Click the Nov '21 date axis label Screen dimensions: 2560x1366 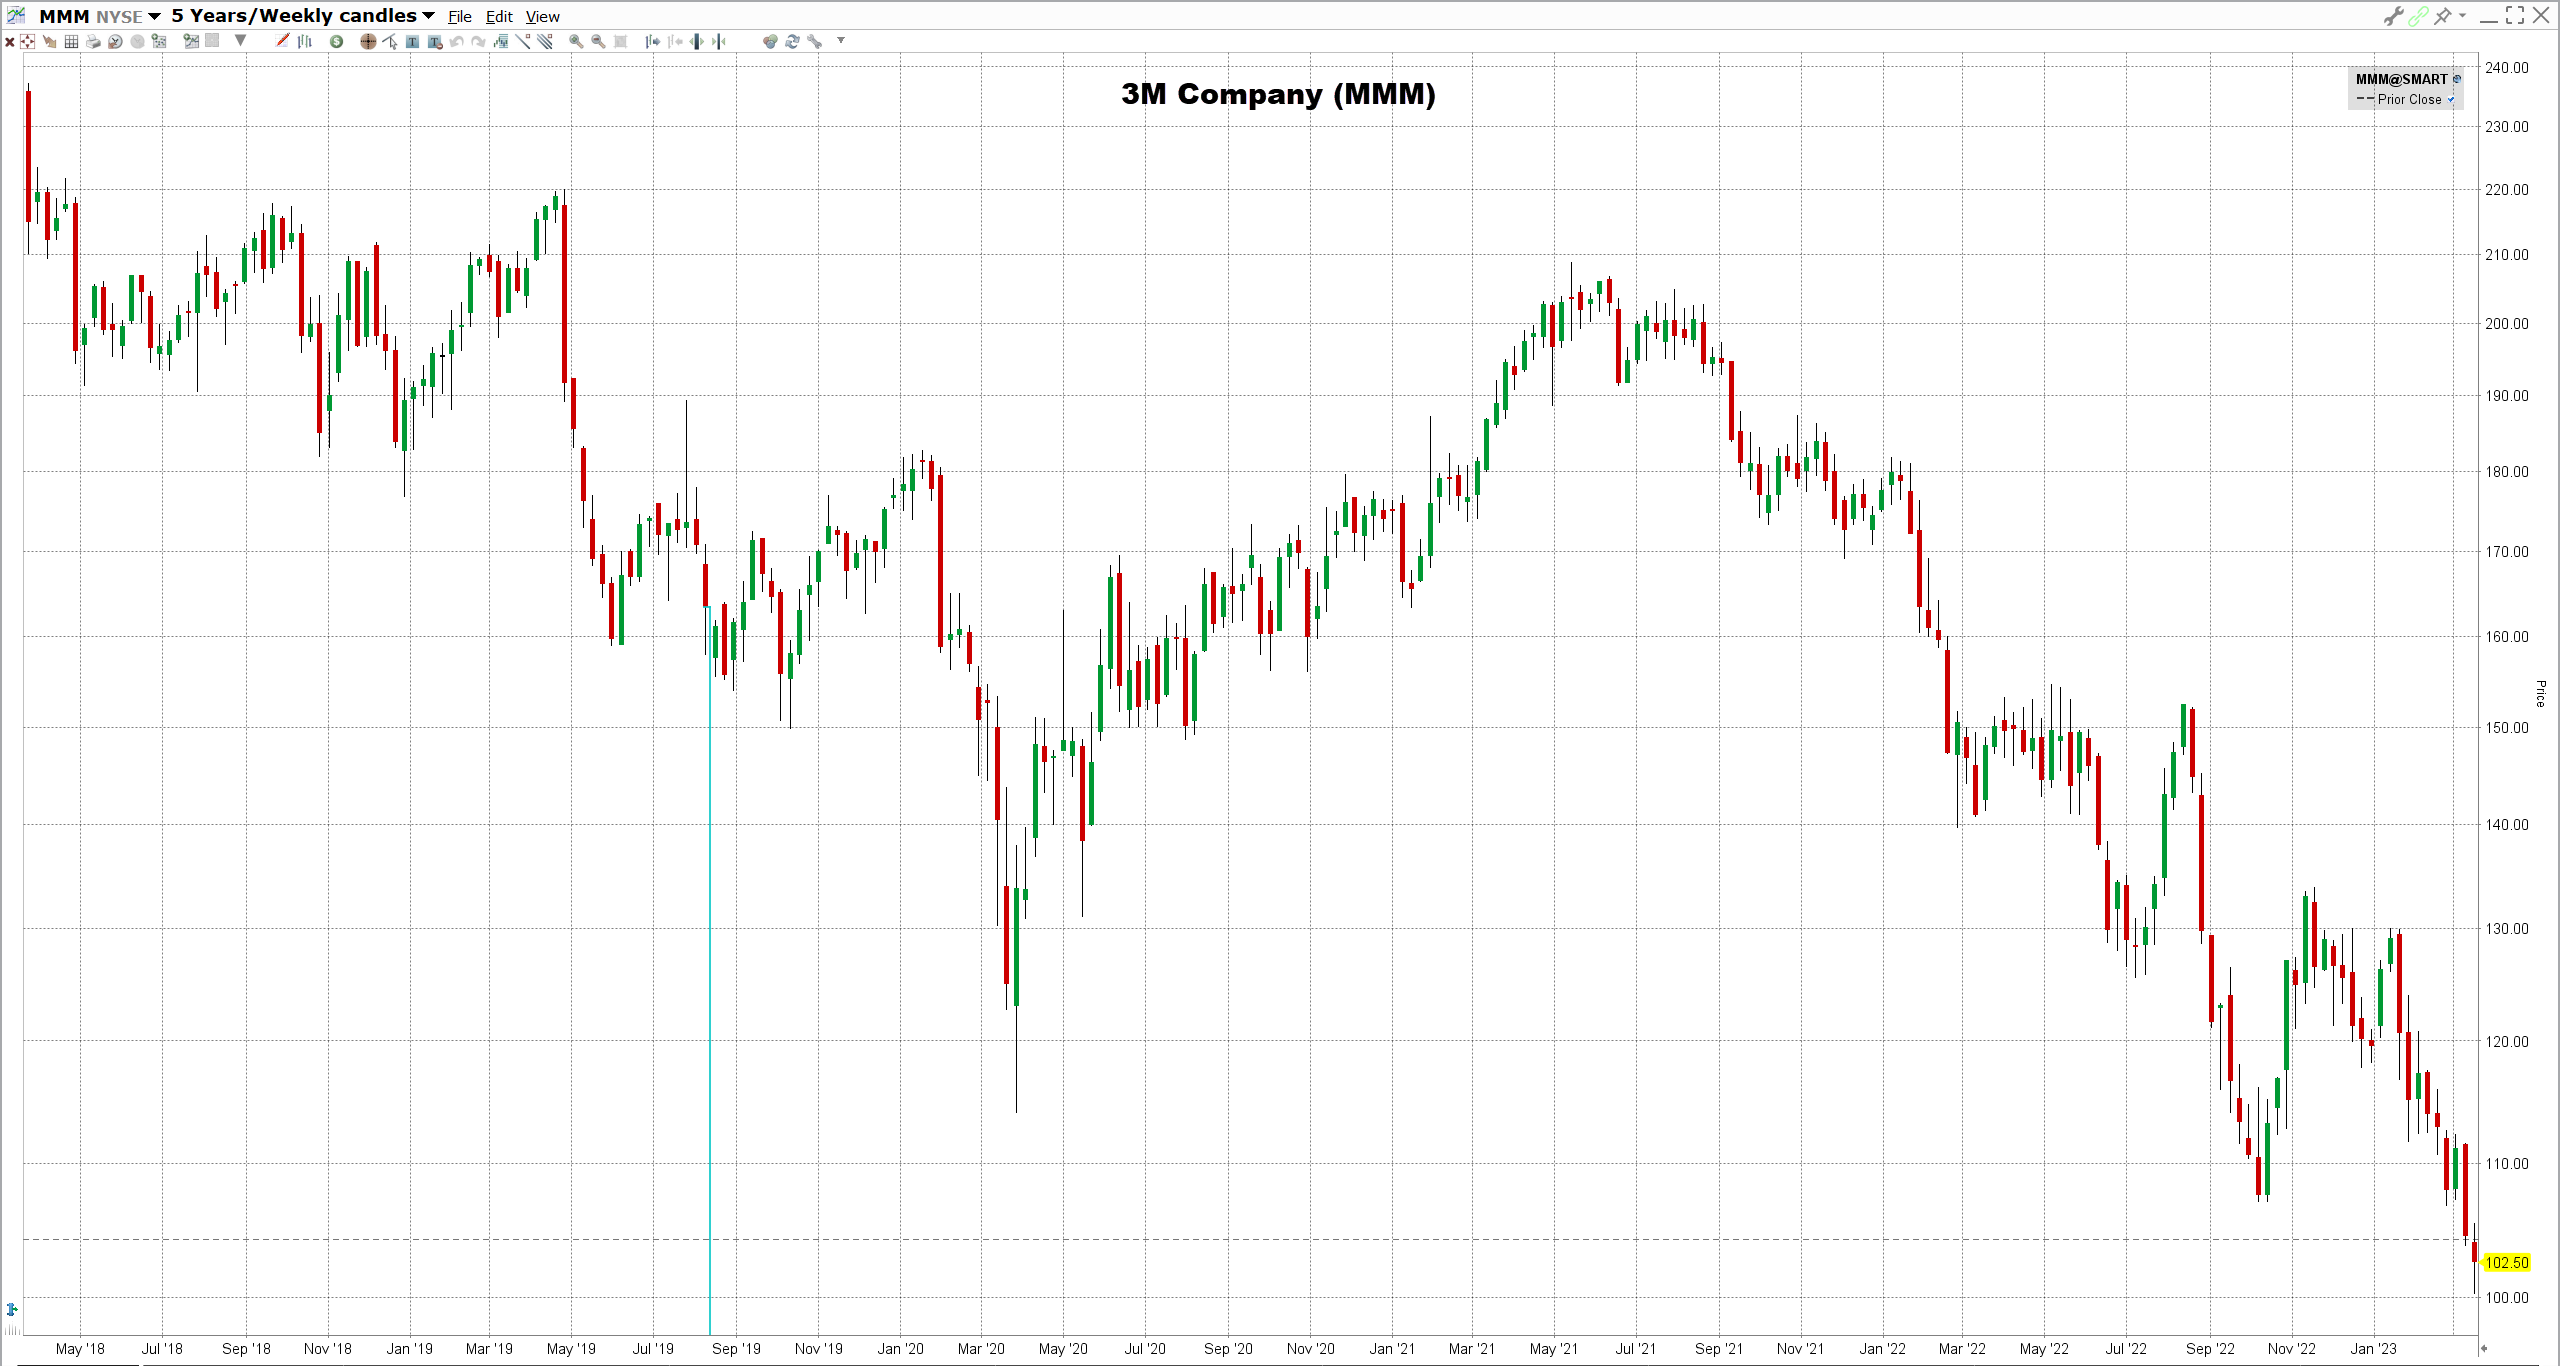[1800, 1349]
